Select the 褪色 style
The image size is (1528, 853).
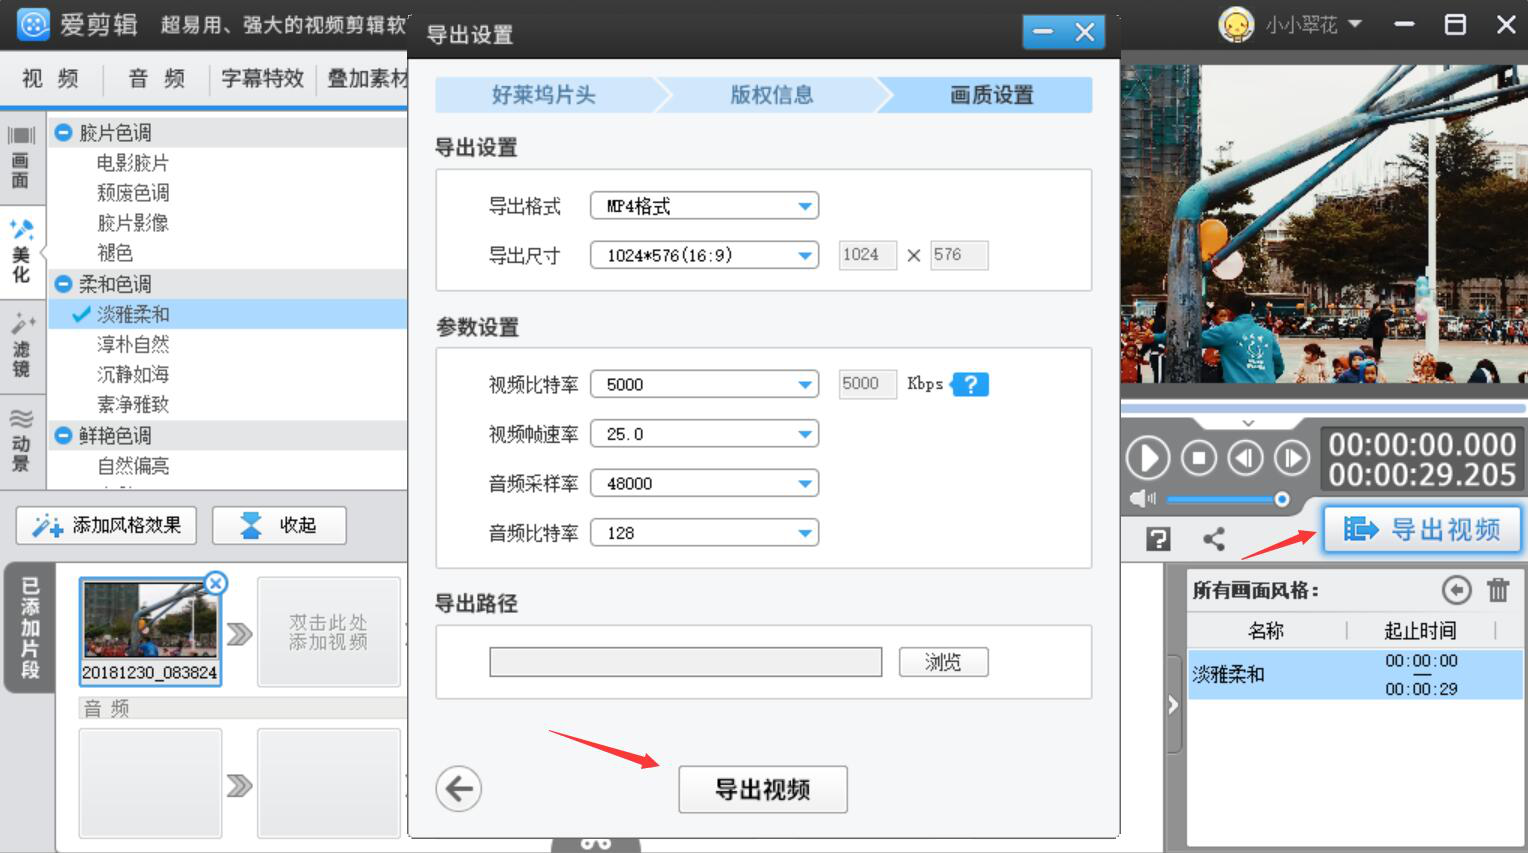[x=115, y=253]
